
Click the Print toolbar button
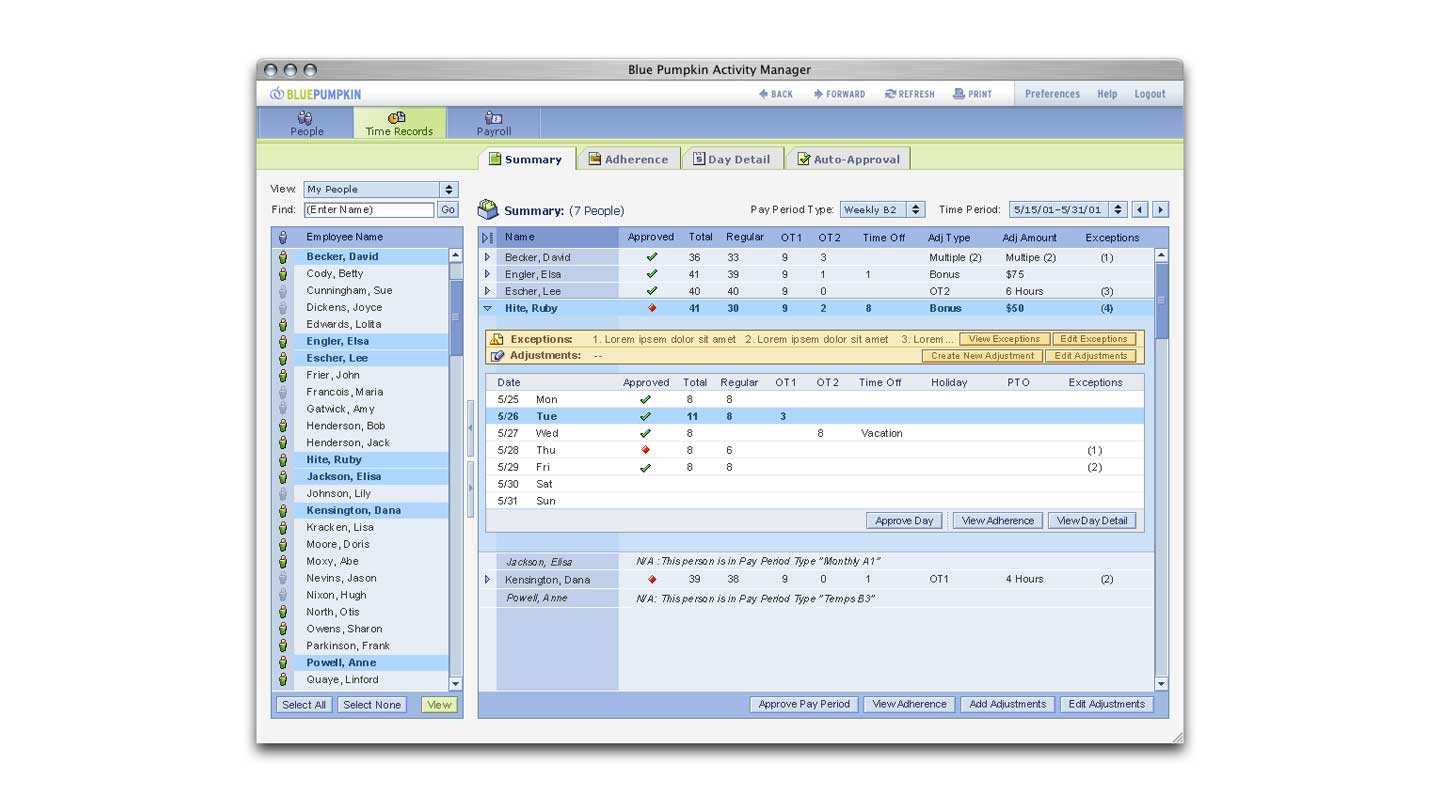[x=972, y=94]
